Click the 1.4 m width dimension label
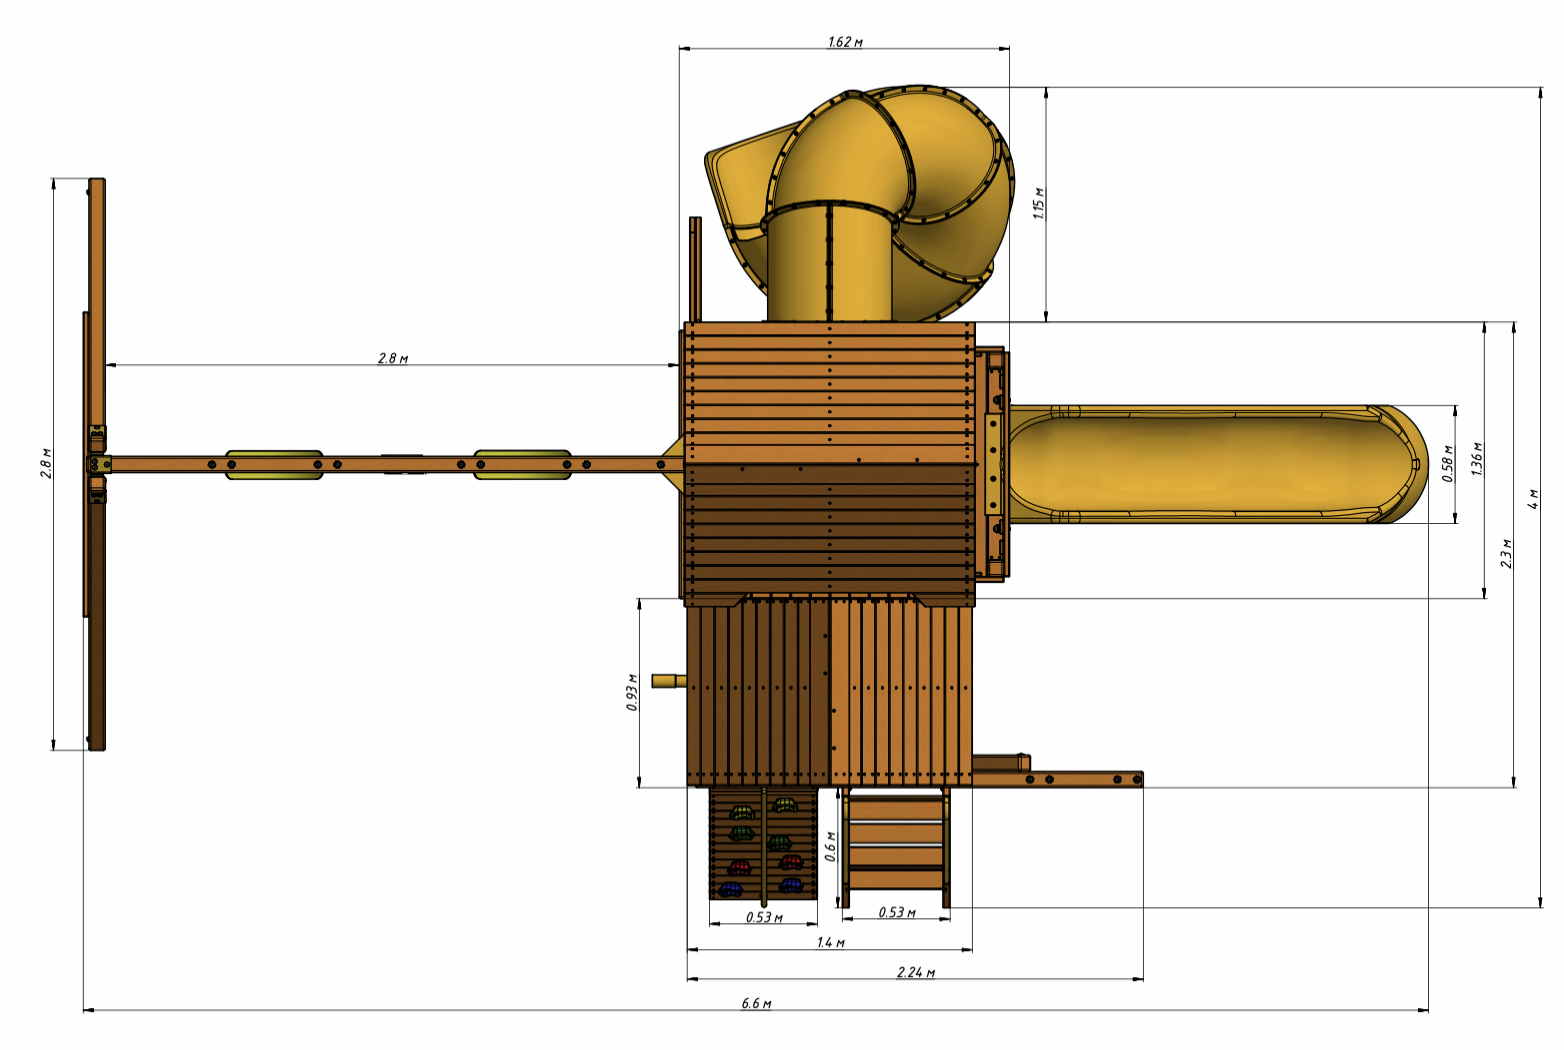 (x=831, y=942)
